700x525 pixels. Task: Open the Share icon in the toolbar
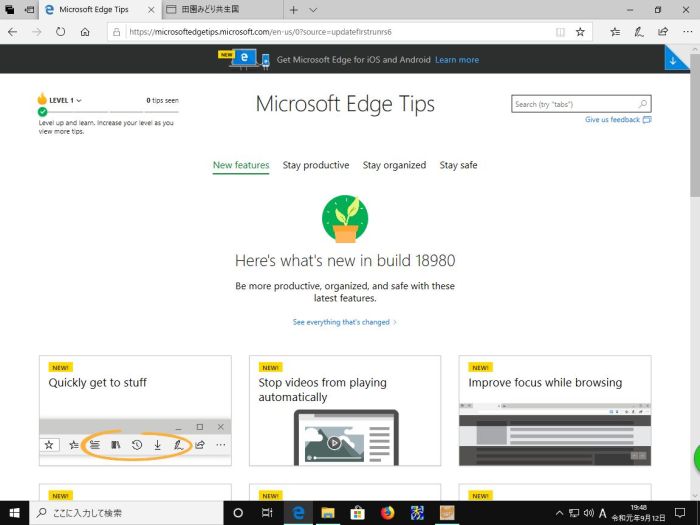662,32
